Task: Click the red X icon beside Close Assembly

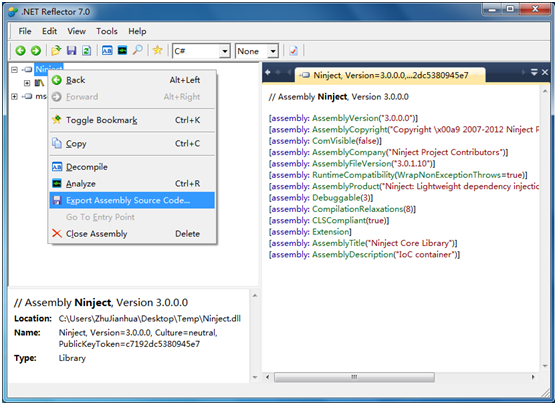Action: coord(57,233)
